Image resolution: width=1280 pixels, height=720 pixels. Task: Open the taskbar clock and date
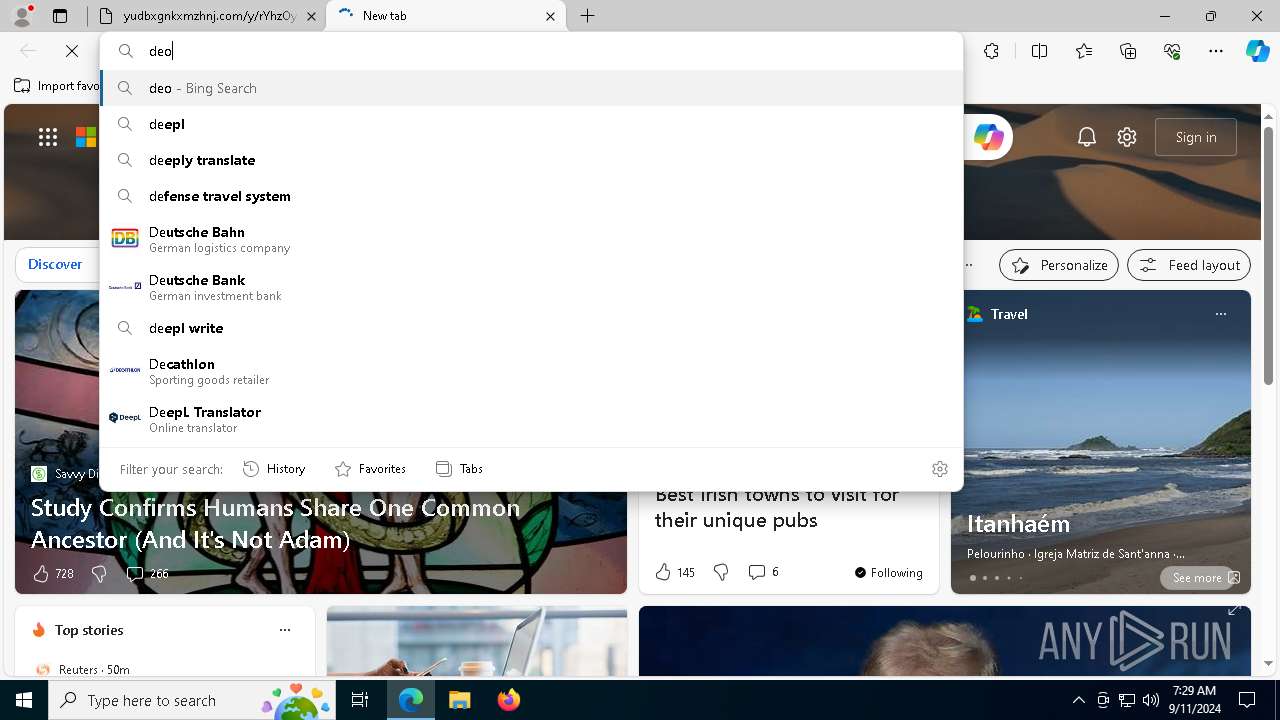point(1194,700)
